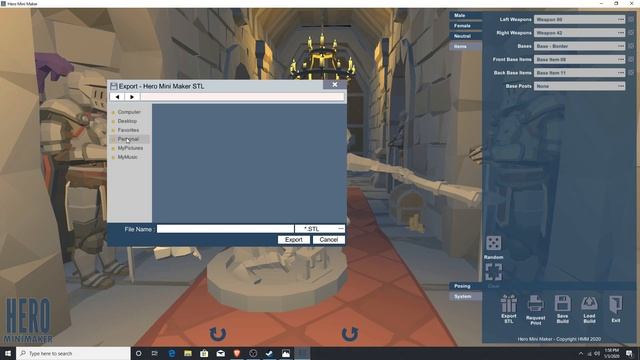Click the Cancel button in dialog
Screen dimensions: 640x360
tap(329, 240)
